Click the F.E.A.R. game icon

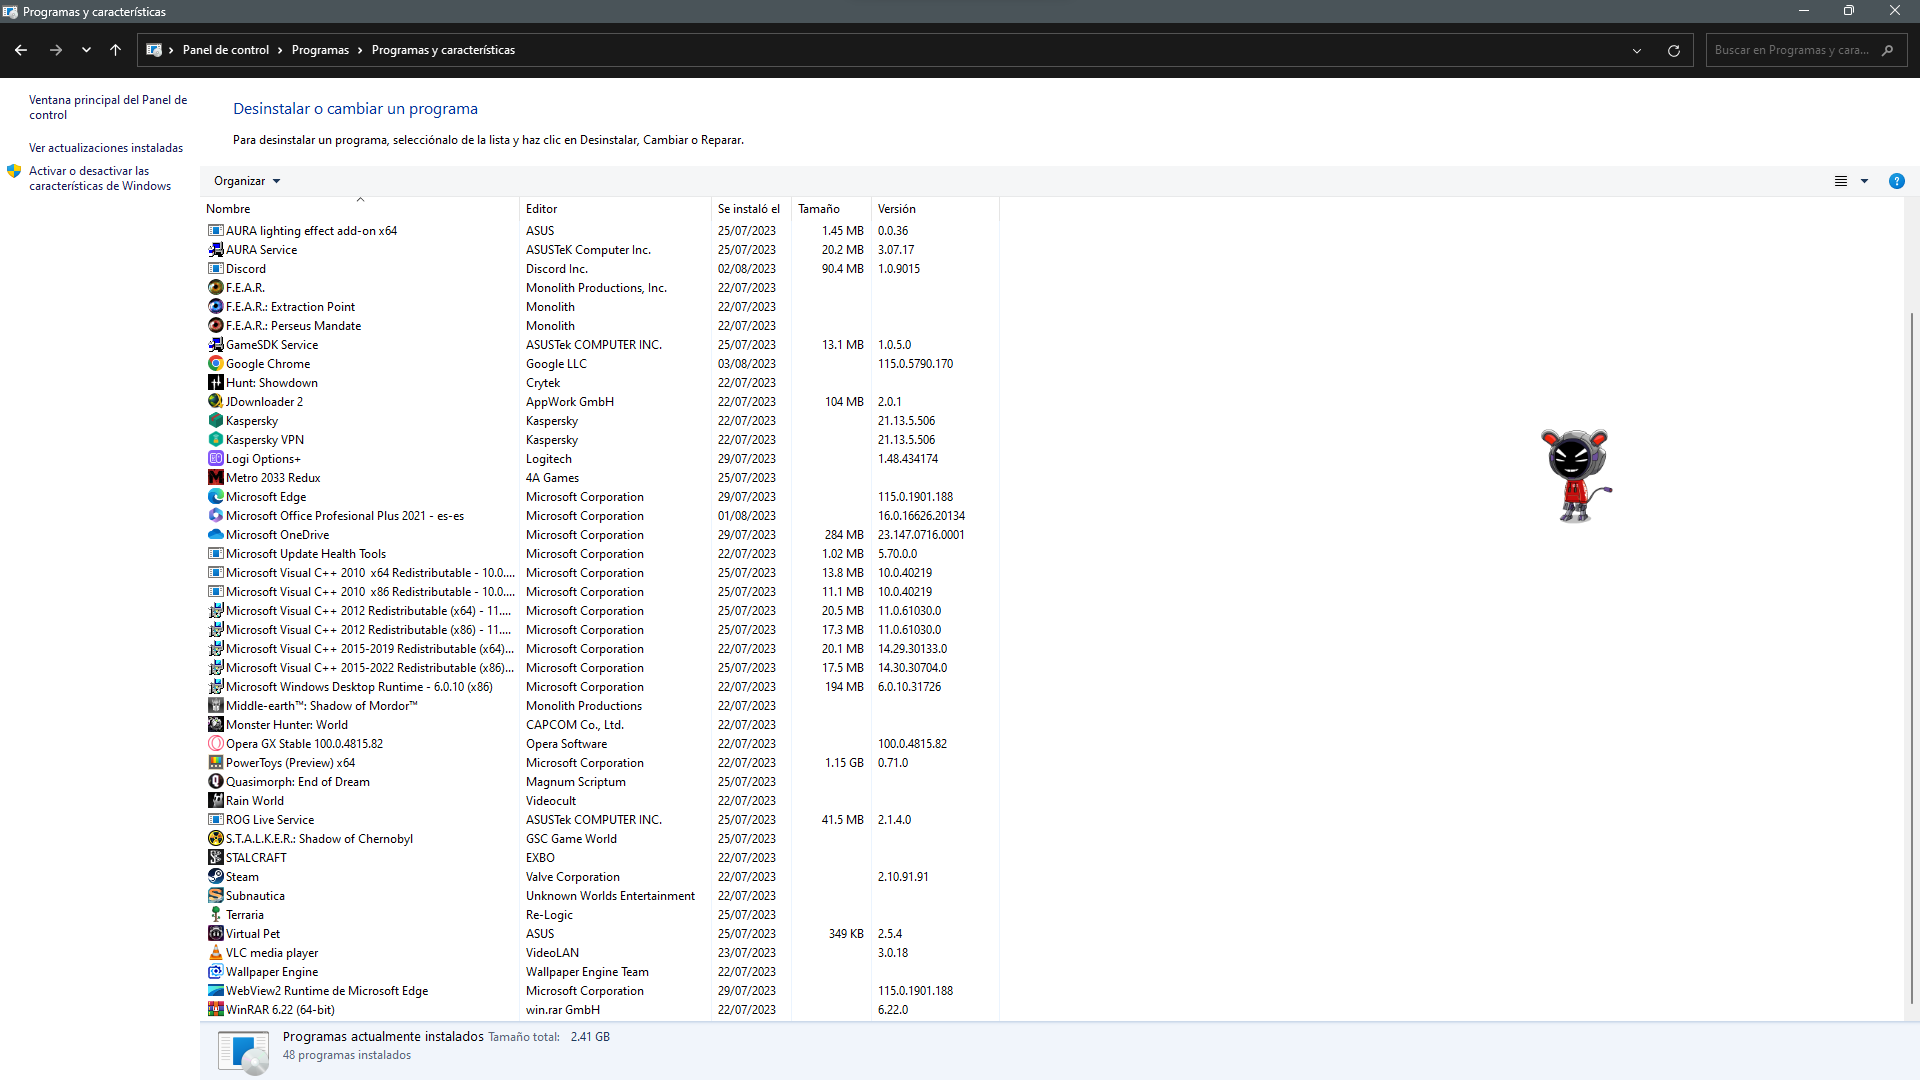coord(215,287)
